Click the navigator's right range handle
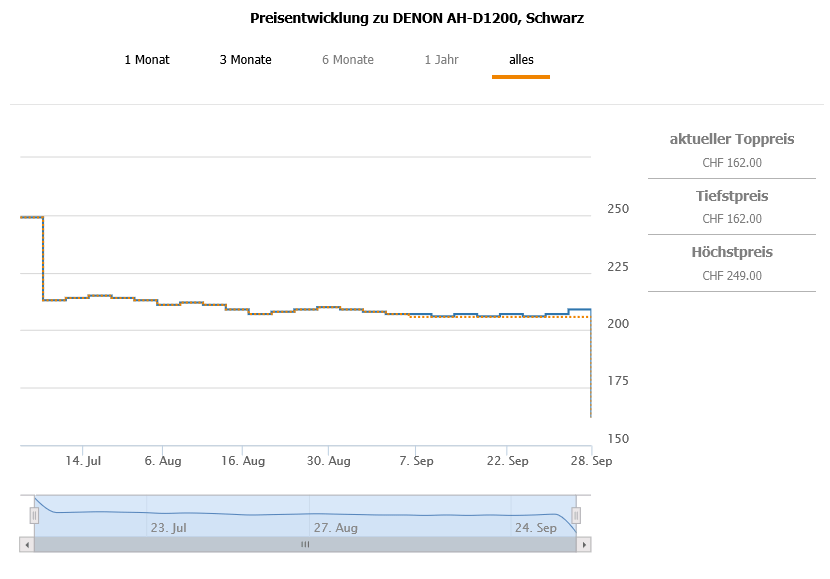 click(x=576, y=515)
